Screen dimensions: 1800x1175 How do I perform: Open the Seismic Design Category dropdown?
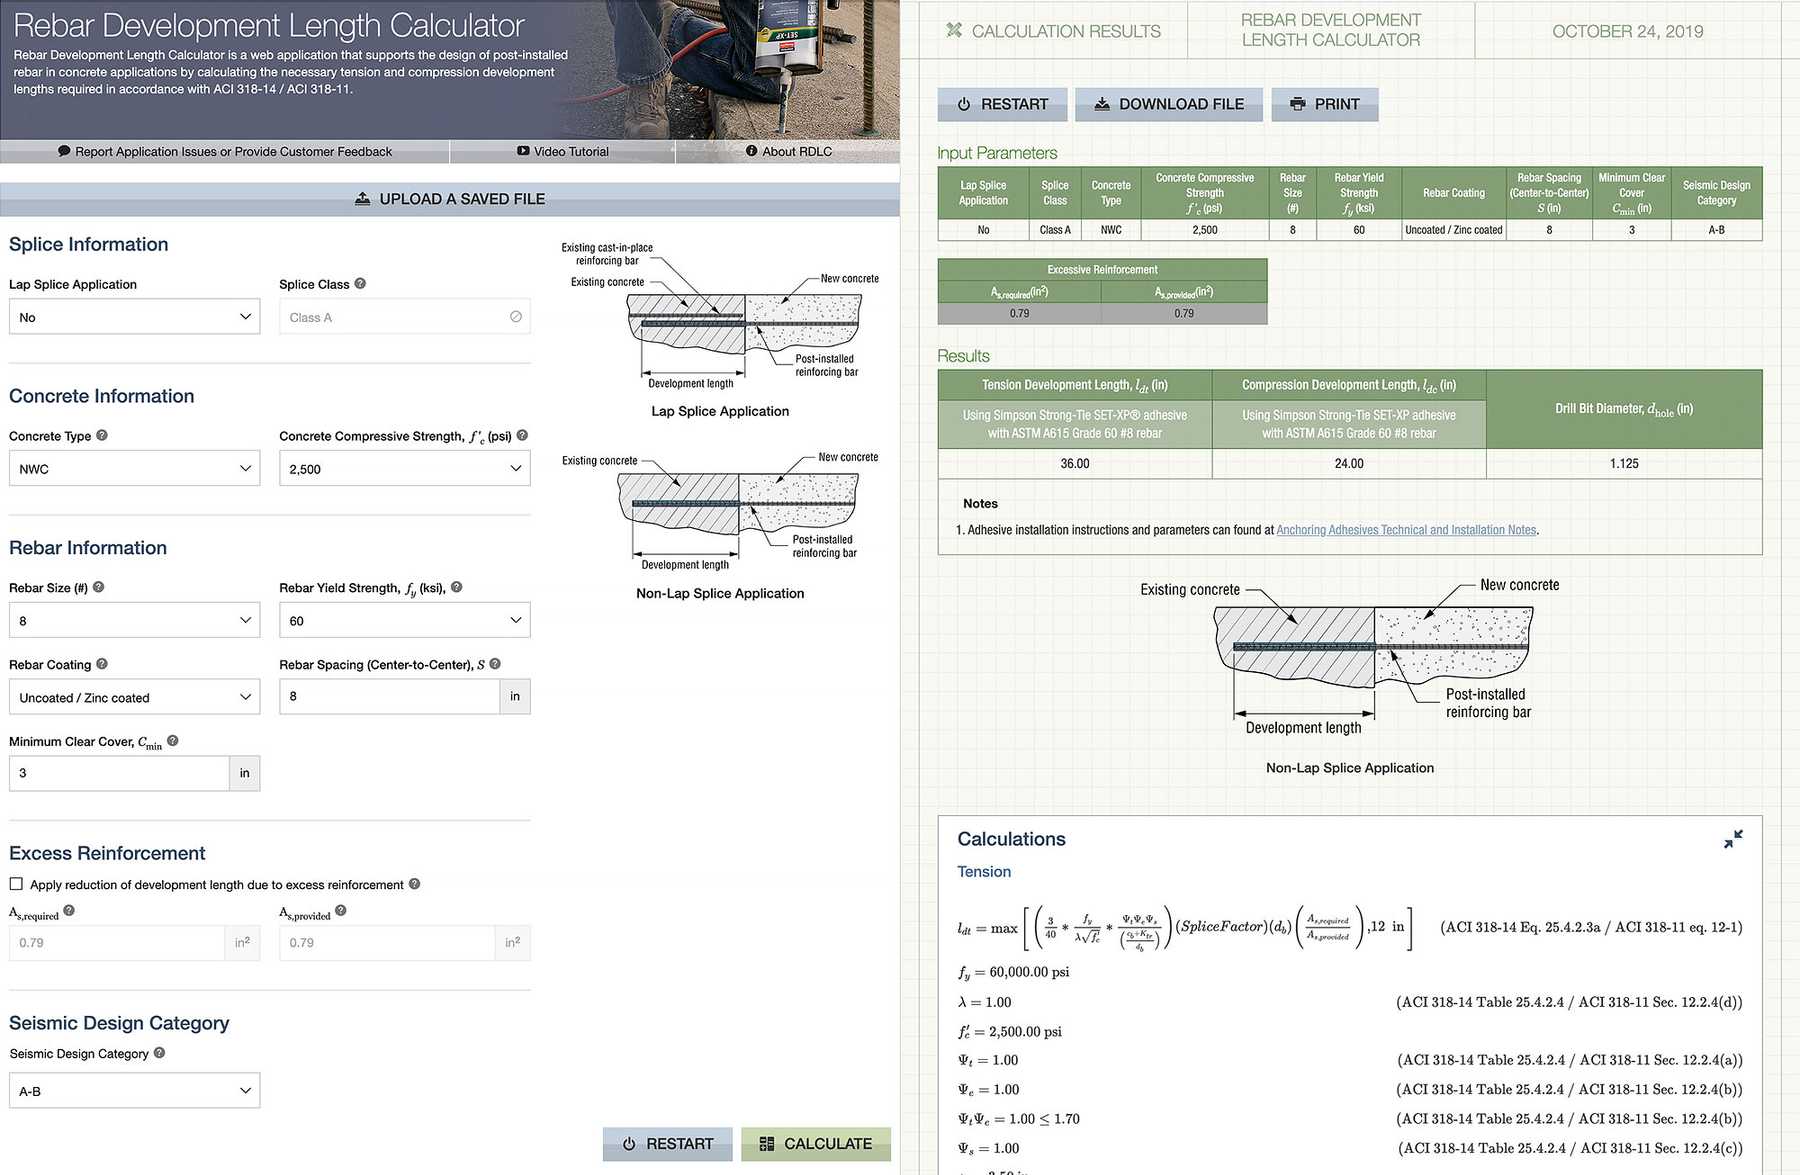click(134, 1091)
